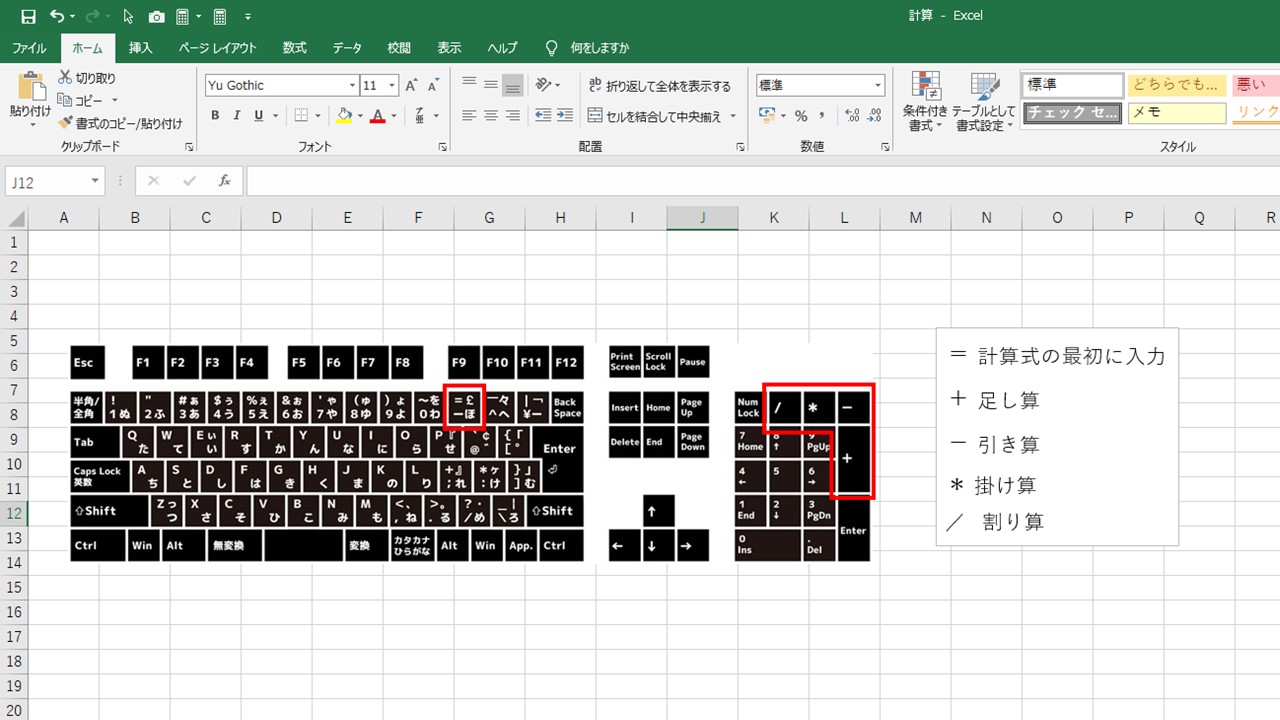Click the yellow fill color bucket
Screen dimensions: 1280x720
pyautogui.click(x=345, y=116)
